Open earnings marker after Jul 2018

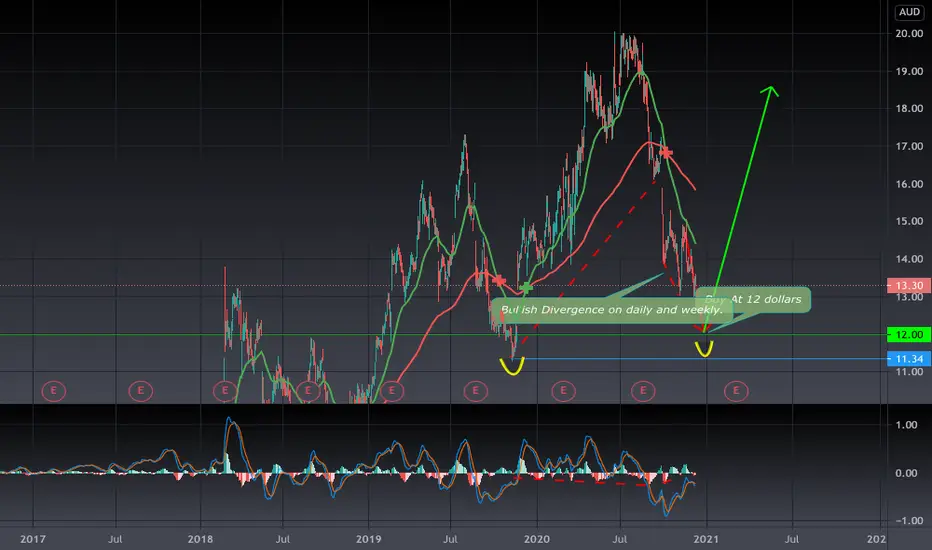coord(308,391)
